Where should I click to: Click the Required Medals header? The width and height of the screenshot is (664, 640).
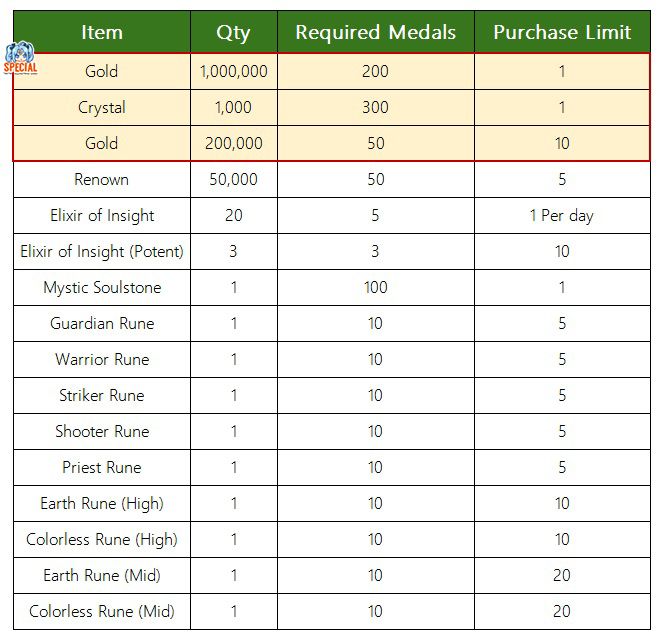[376, 32]
